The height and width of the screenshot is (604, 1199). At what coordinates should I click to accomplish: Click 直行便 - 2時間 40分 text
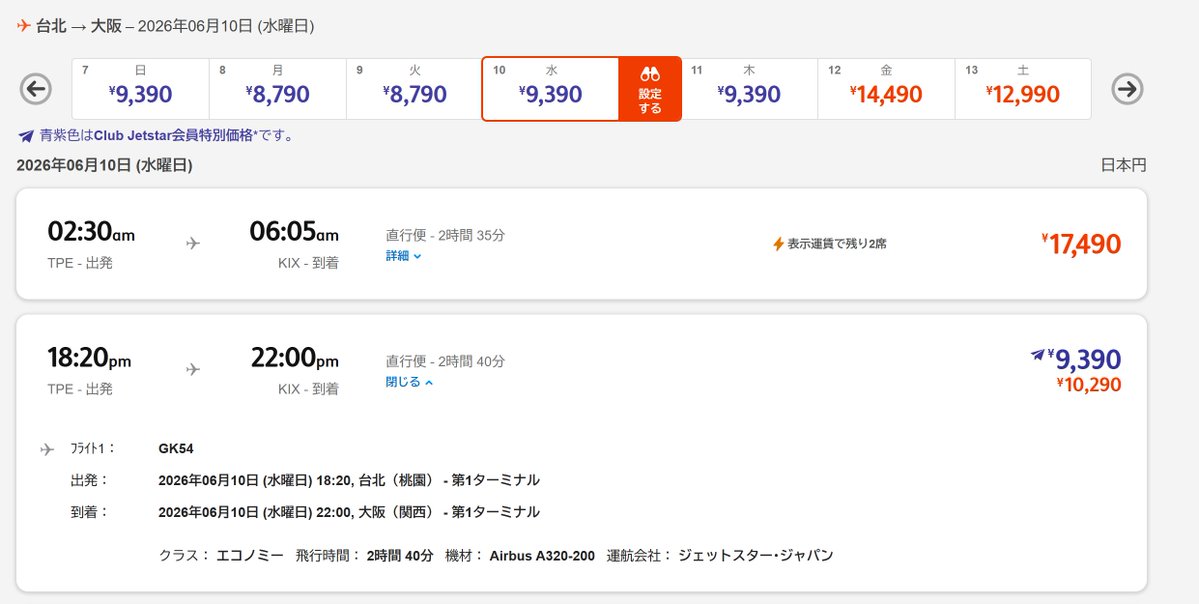445,362
